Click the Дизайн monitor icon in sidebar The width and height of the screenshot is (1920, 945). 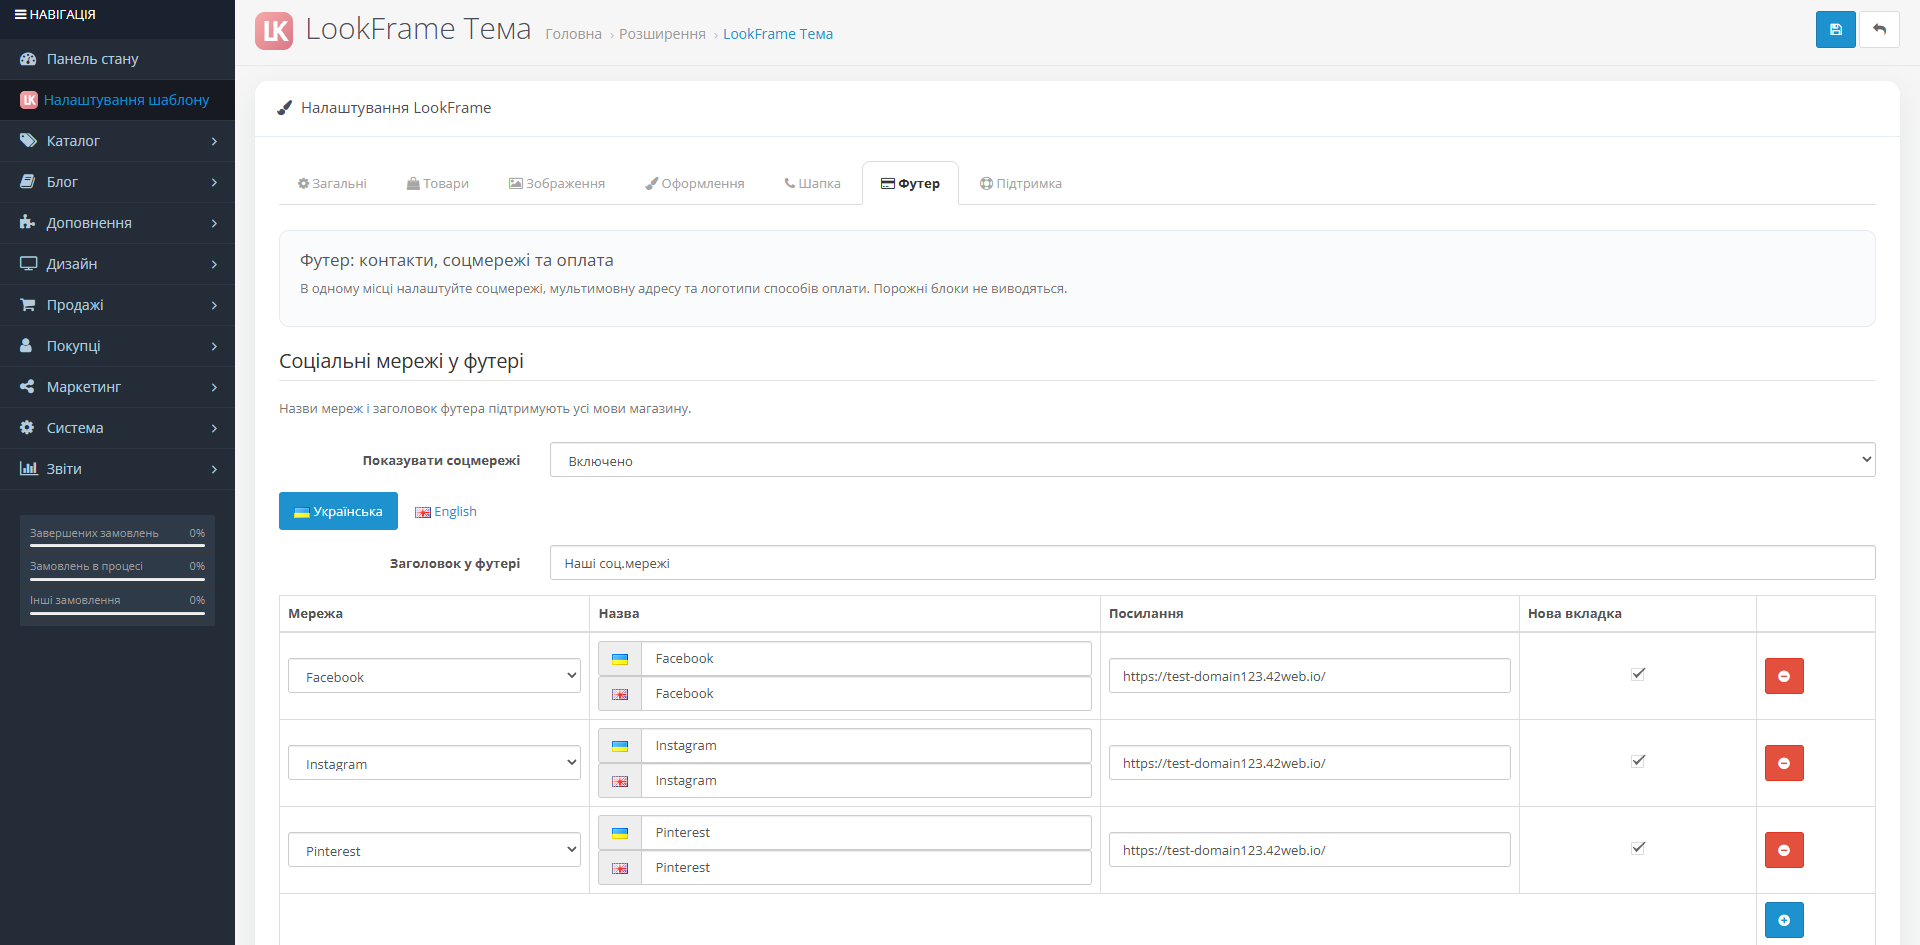(28, 264)
